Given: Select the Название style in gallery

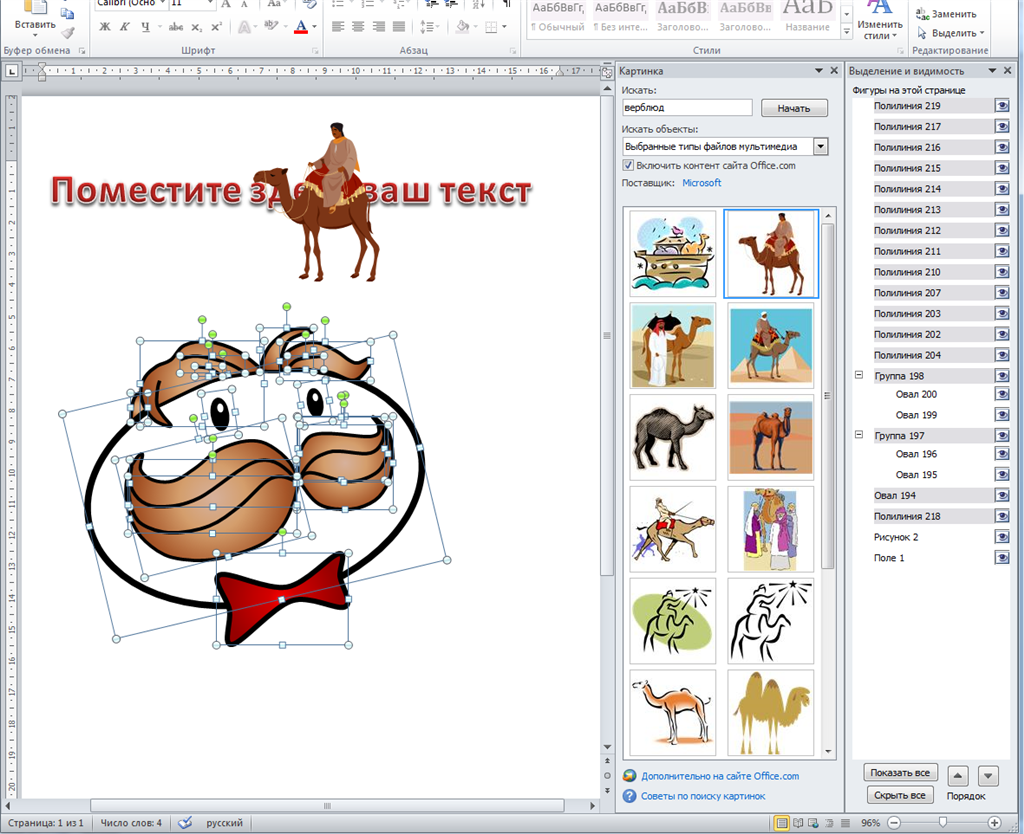Looking at the screenshot, I should tap(807, 16).
